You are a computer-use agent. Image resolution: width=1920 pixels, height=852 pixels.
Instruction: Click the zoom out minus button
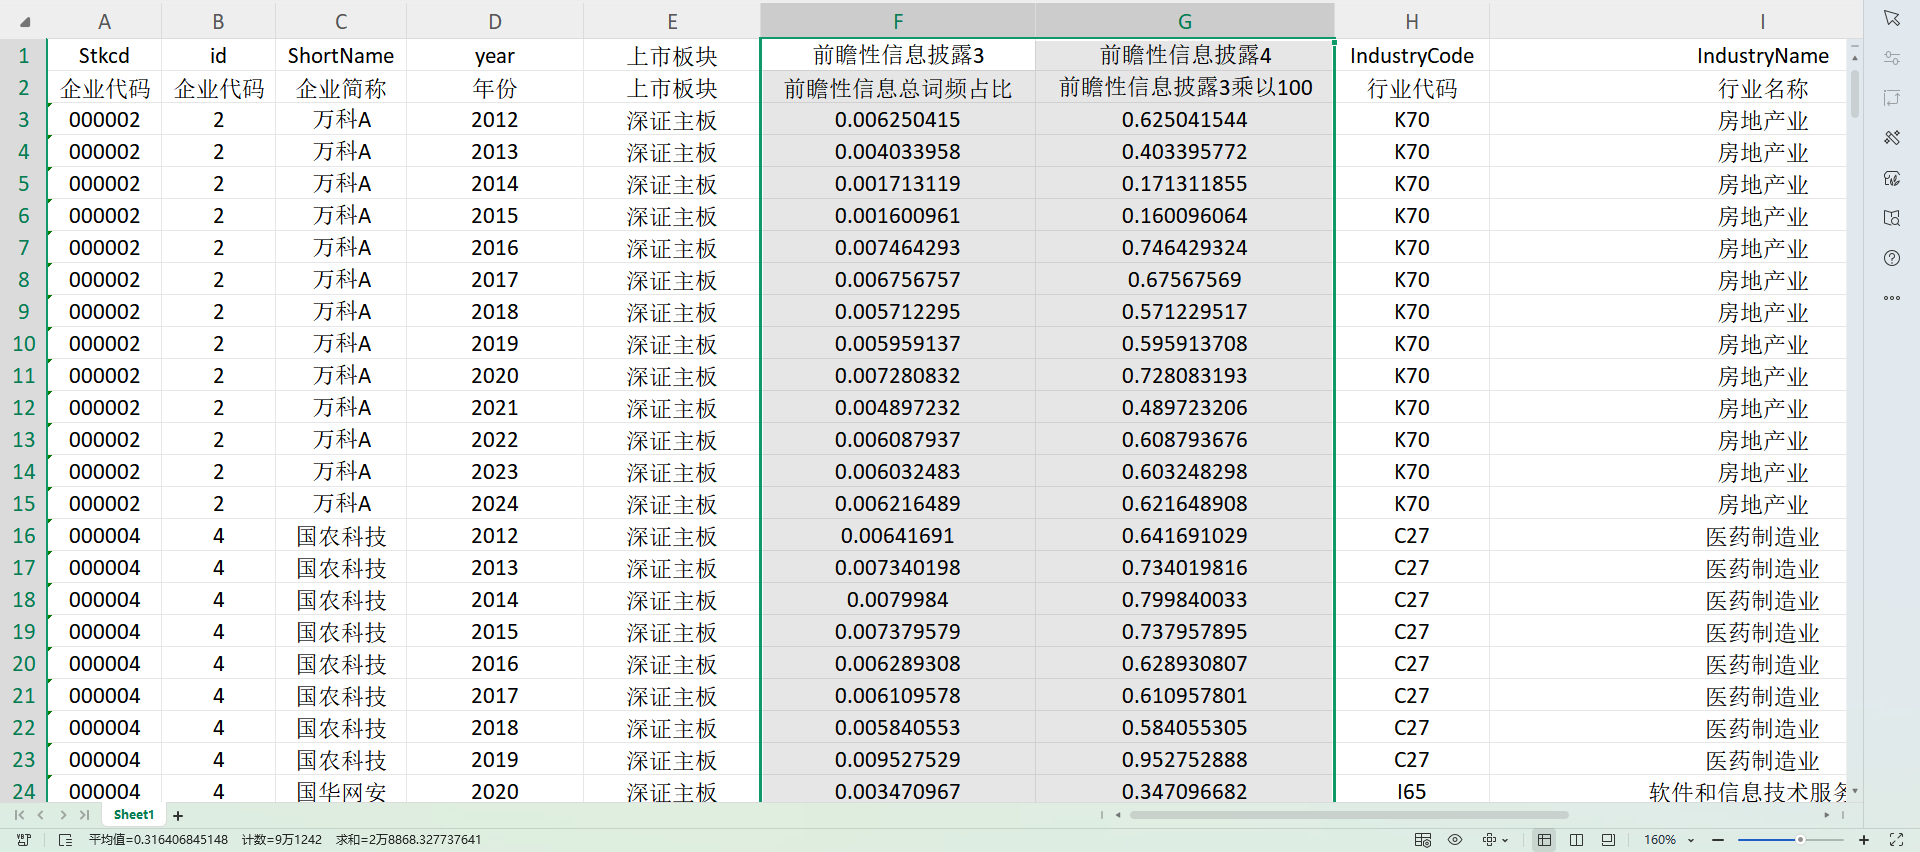pos(1718,840)
